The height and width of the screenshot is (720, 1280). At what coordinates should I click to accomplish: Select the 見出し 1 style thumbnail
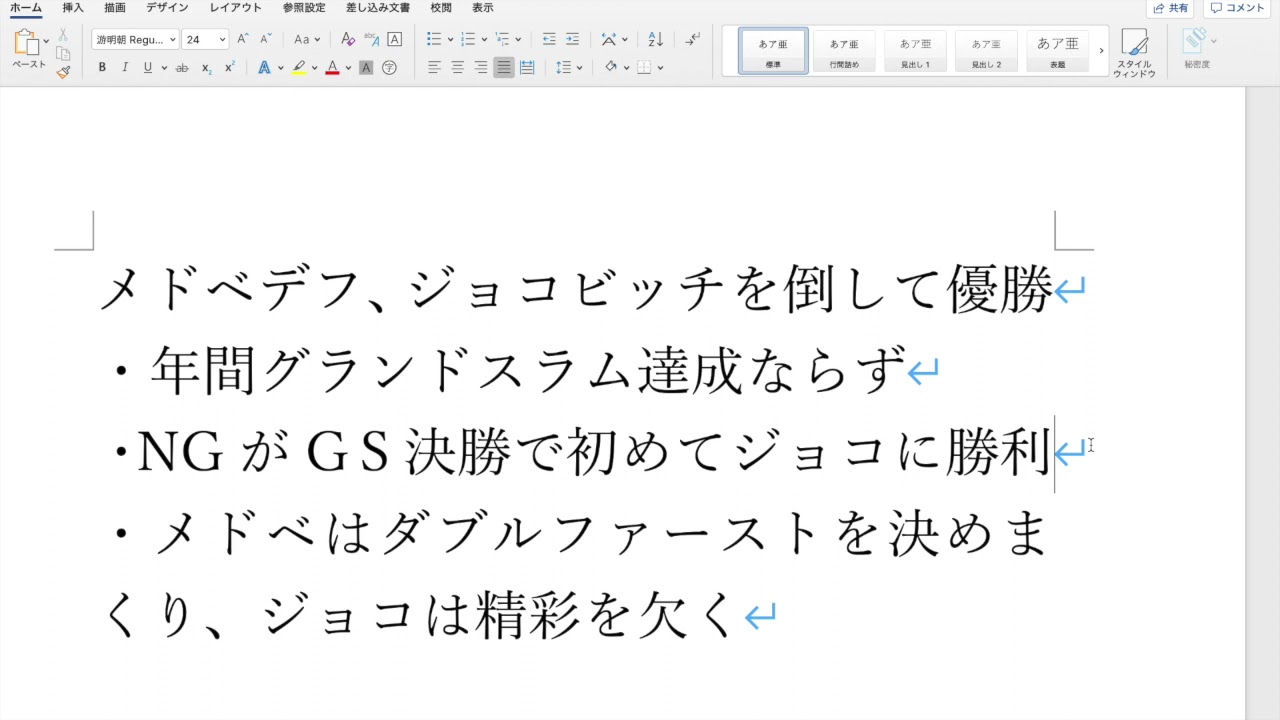tap(915, 51)
